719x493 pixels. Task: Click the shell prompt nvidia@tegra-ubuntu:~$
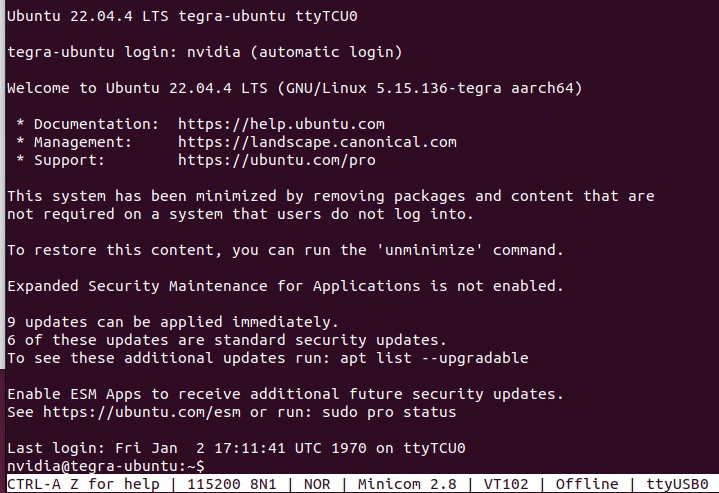(x=105, y=467)
